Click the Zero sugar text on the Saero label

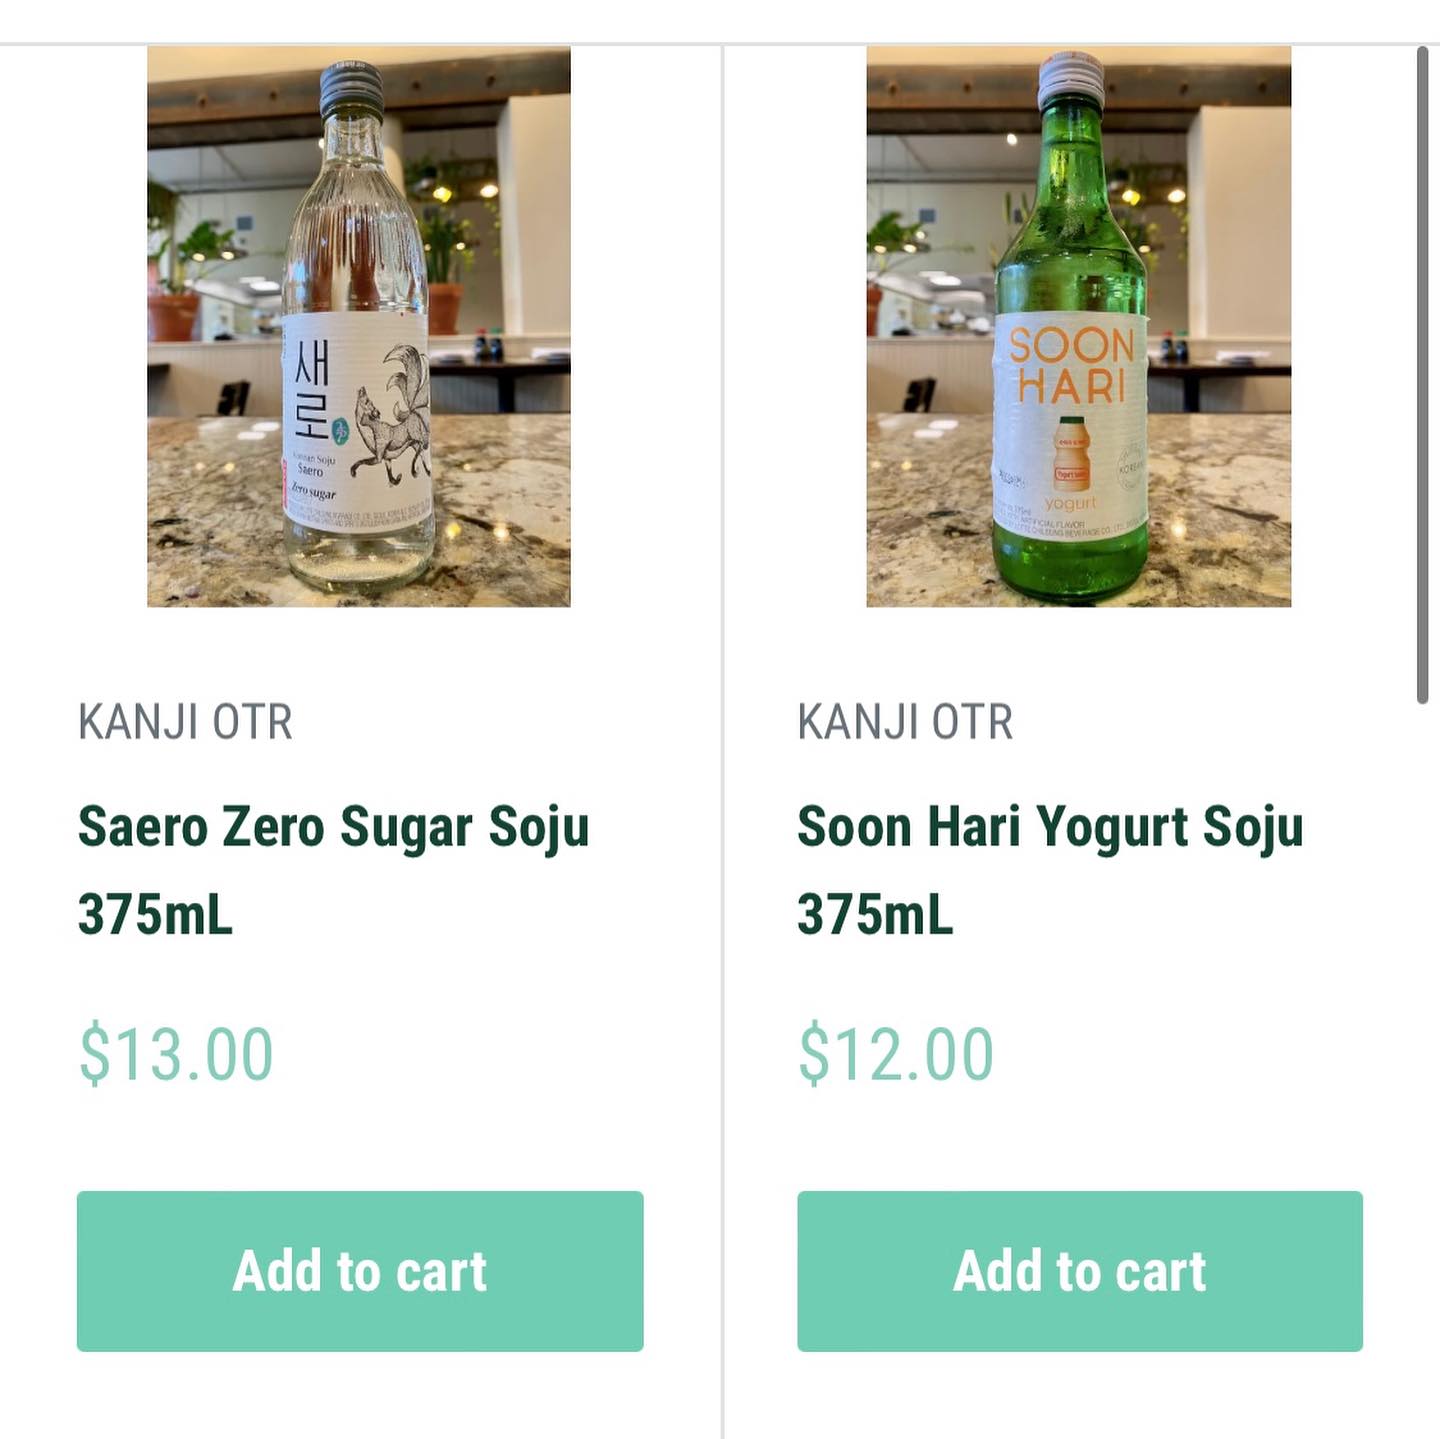click(x=313, y=492)
